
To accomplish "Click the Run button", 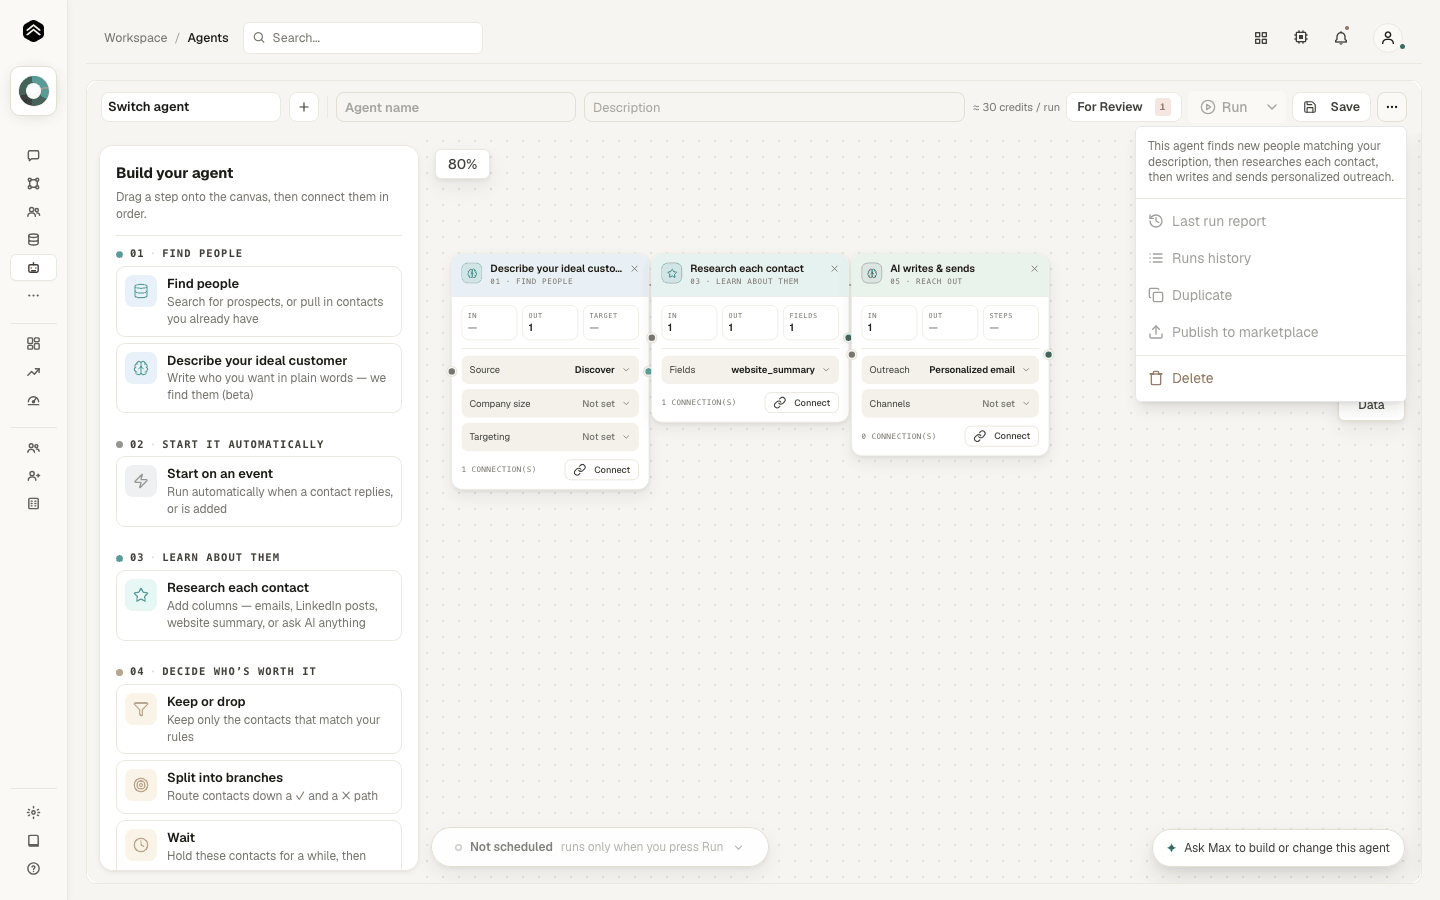I will coord(1224,107).
